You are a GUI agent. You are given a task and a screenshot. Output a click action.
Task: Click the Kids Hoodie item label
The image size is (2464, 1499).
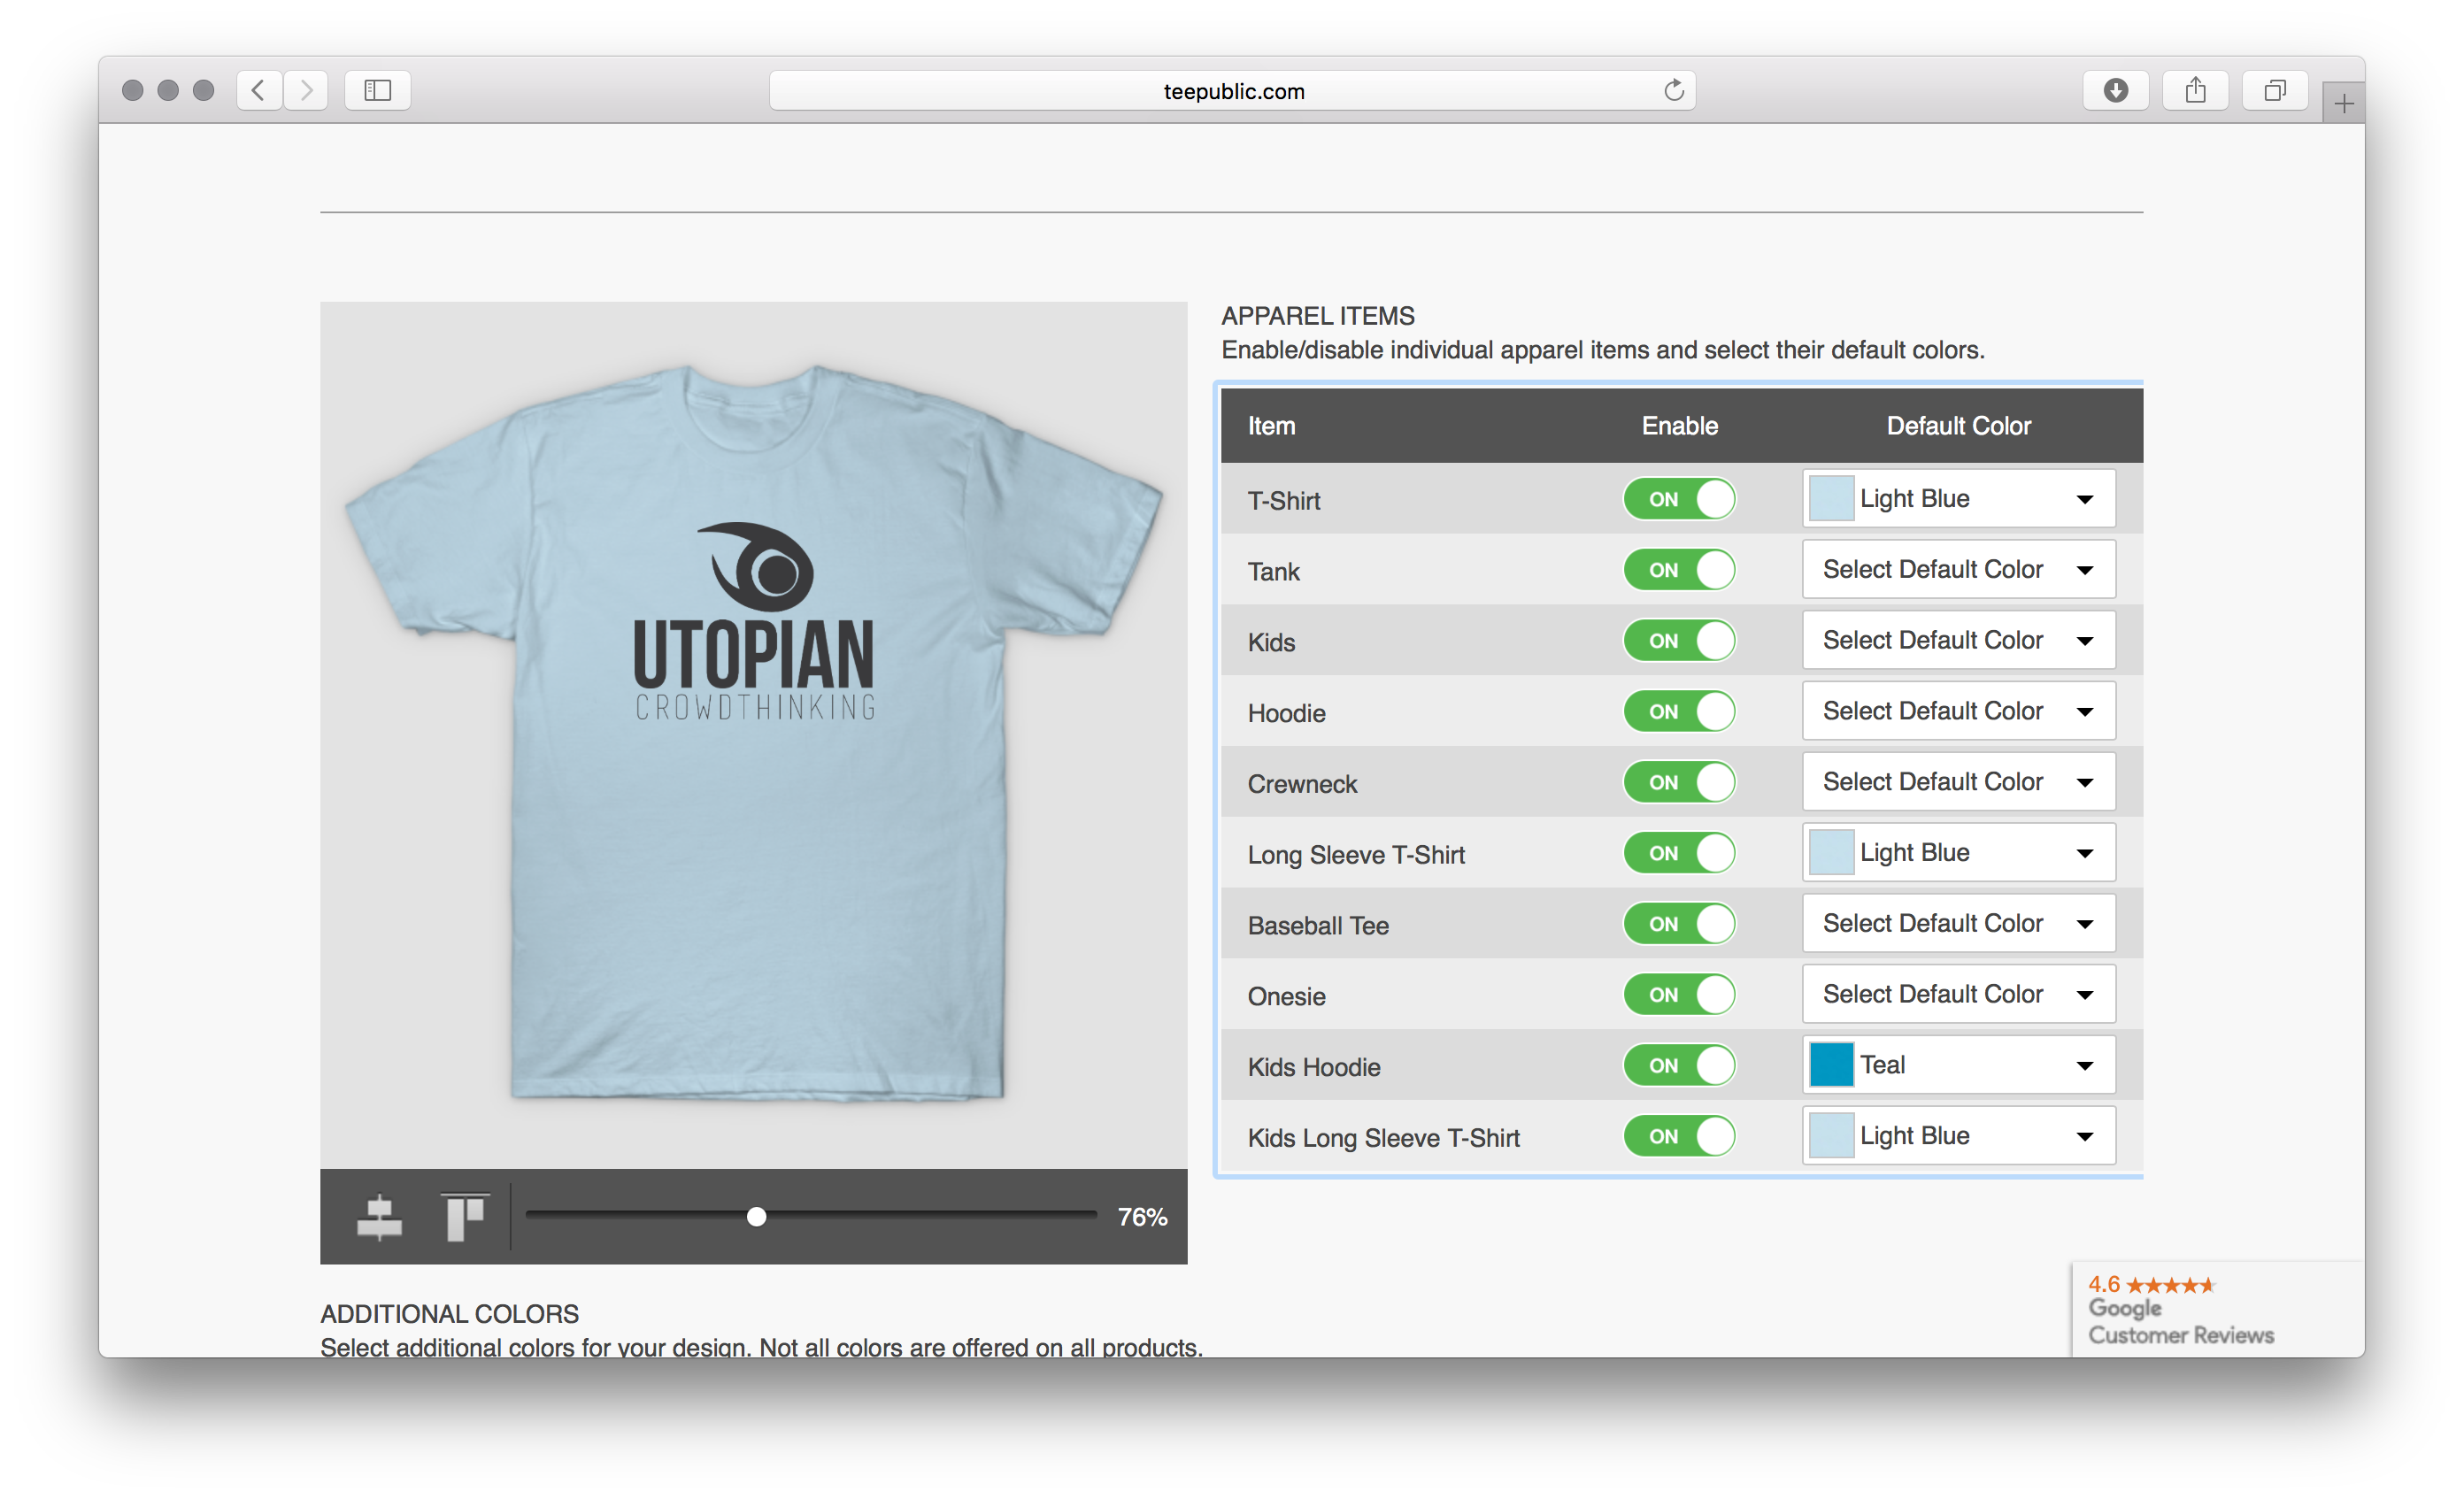tap(1313, 1067)
